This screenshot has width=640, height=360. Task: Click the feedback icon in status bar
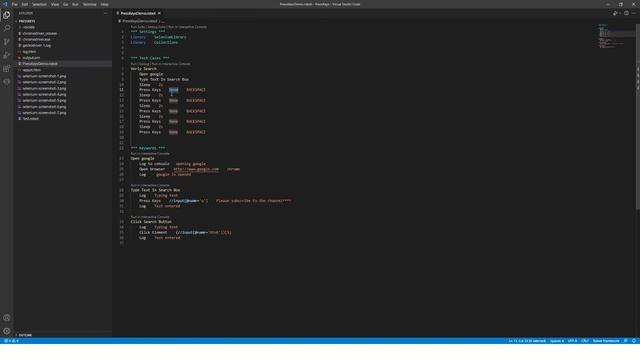pyautogui.click(x=626, y=341)
